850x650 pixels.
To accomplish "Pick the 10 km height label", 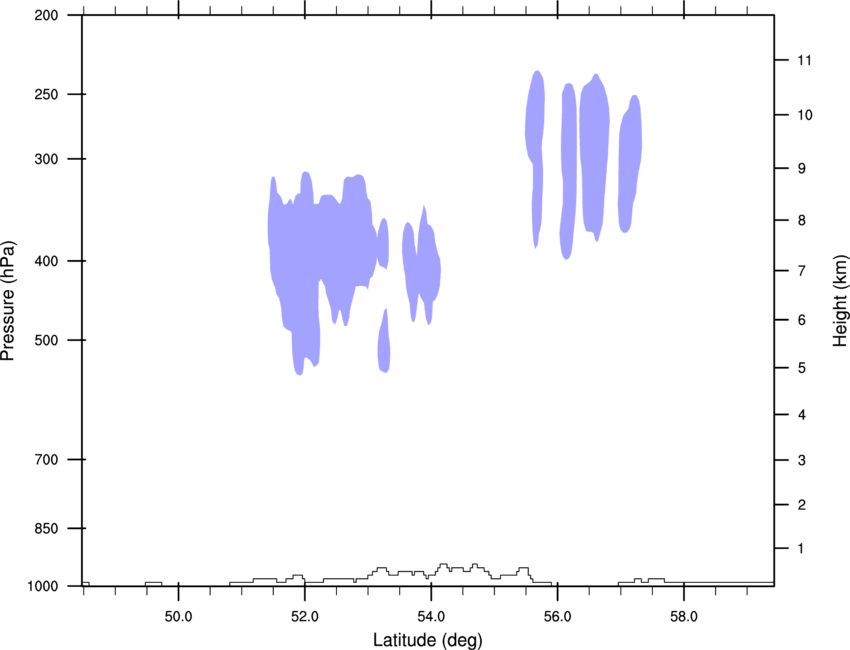I will point(804,115).
